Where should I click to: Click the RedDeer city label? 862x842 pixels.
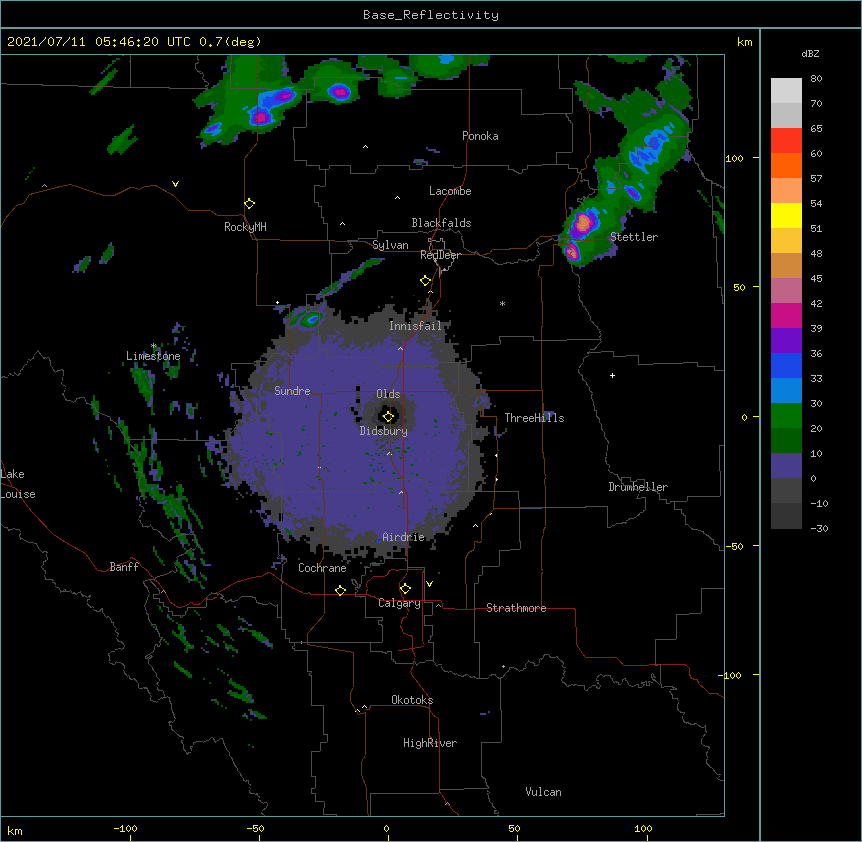pos(440,255)
